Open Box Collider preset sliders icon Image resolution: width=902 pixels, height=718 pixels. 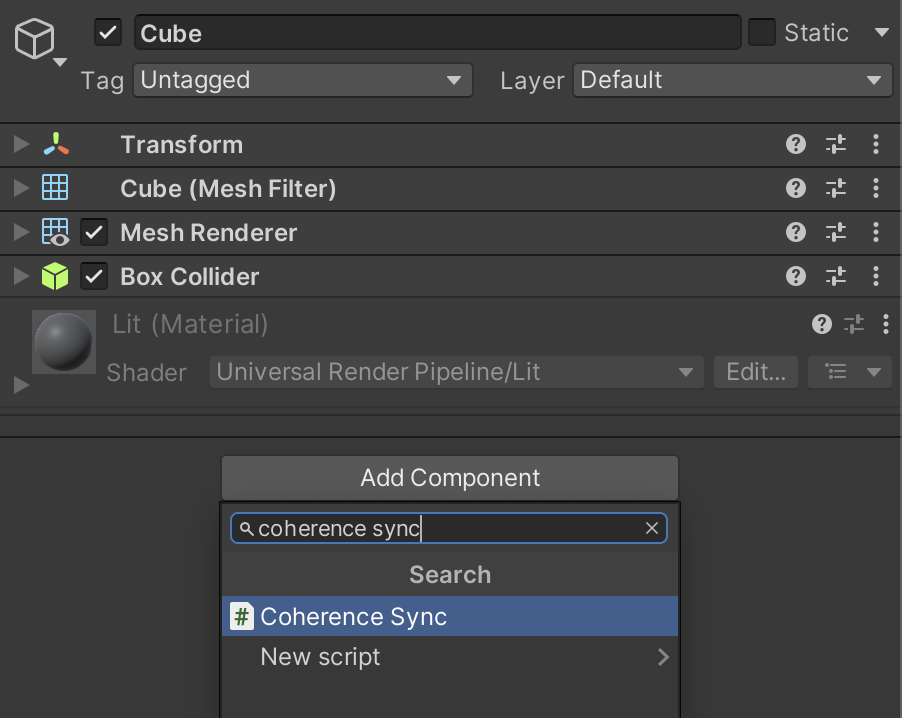pyautogui.click(x=836, y=277)
